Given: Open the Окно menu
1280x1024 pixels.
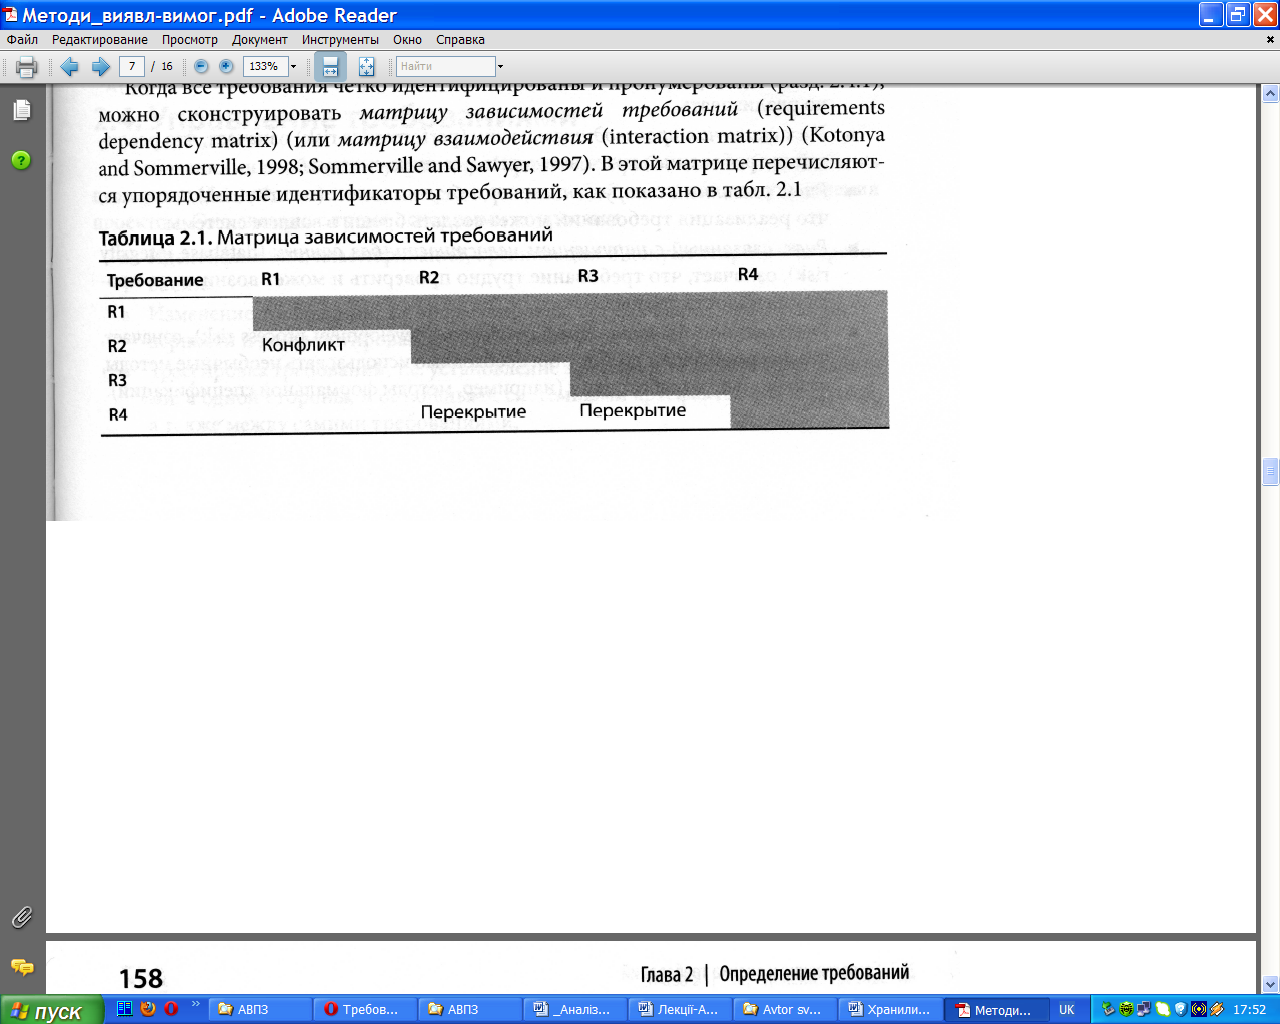Looking at the screenshot, I should click(407, 40).
